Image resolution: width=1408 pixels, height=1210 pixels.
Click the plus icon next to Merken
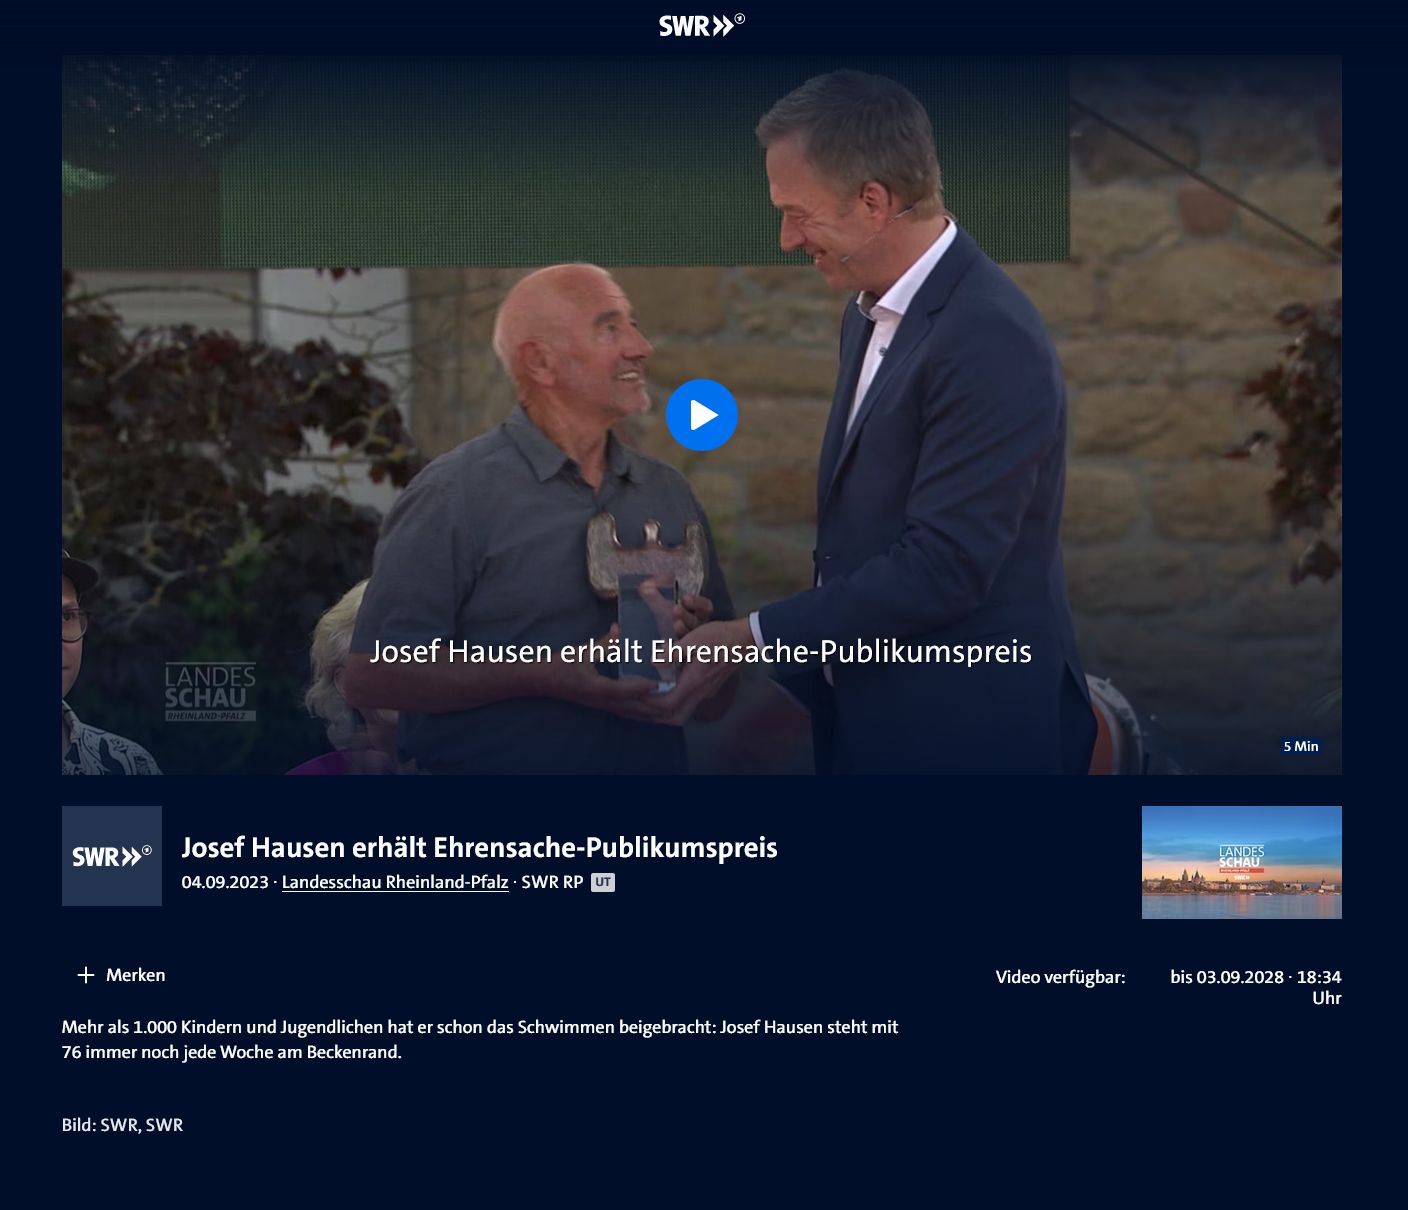point(86,975)
